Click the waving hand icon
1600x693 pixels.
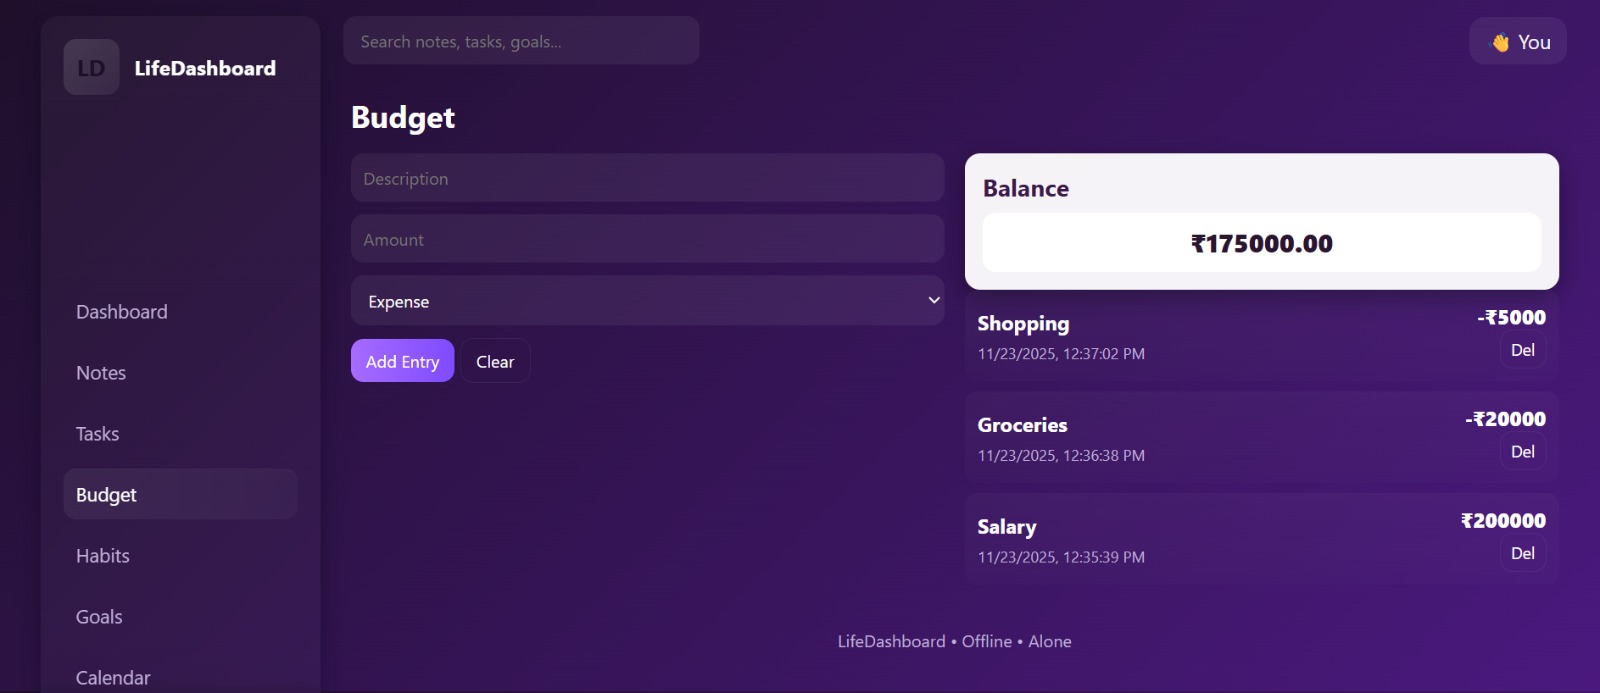point(1500,42)
